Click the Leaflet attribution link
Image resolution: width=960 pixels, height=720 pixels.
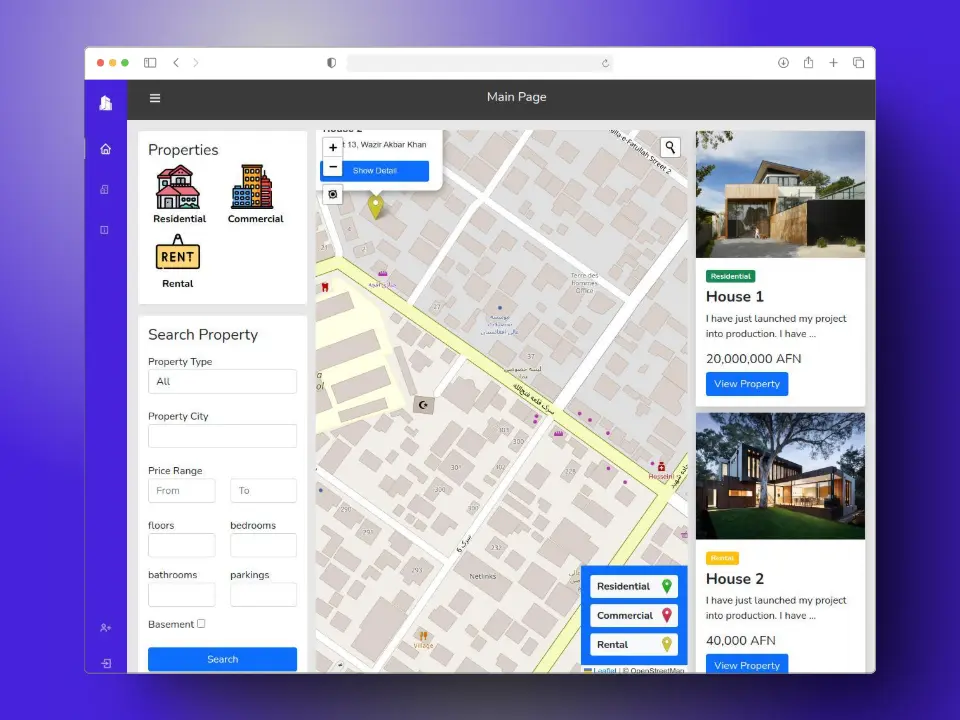(604, 670)
